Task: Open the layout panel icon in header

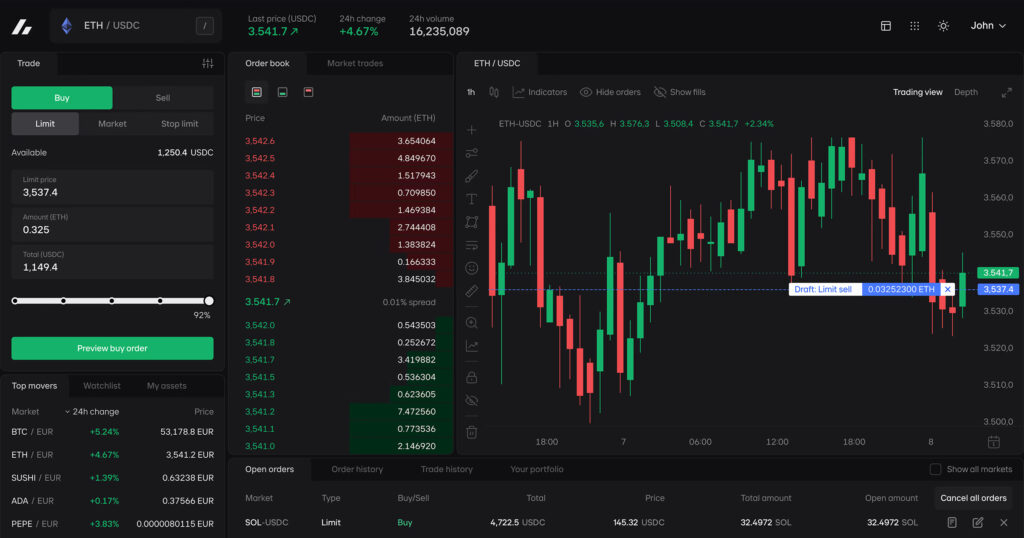Action: pyautogui.click(x=886, y=26)
